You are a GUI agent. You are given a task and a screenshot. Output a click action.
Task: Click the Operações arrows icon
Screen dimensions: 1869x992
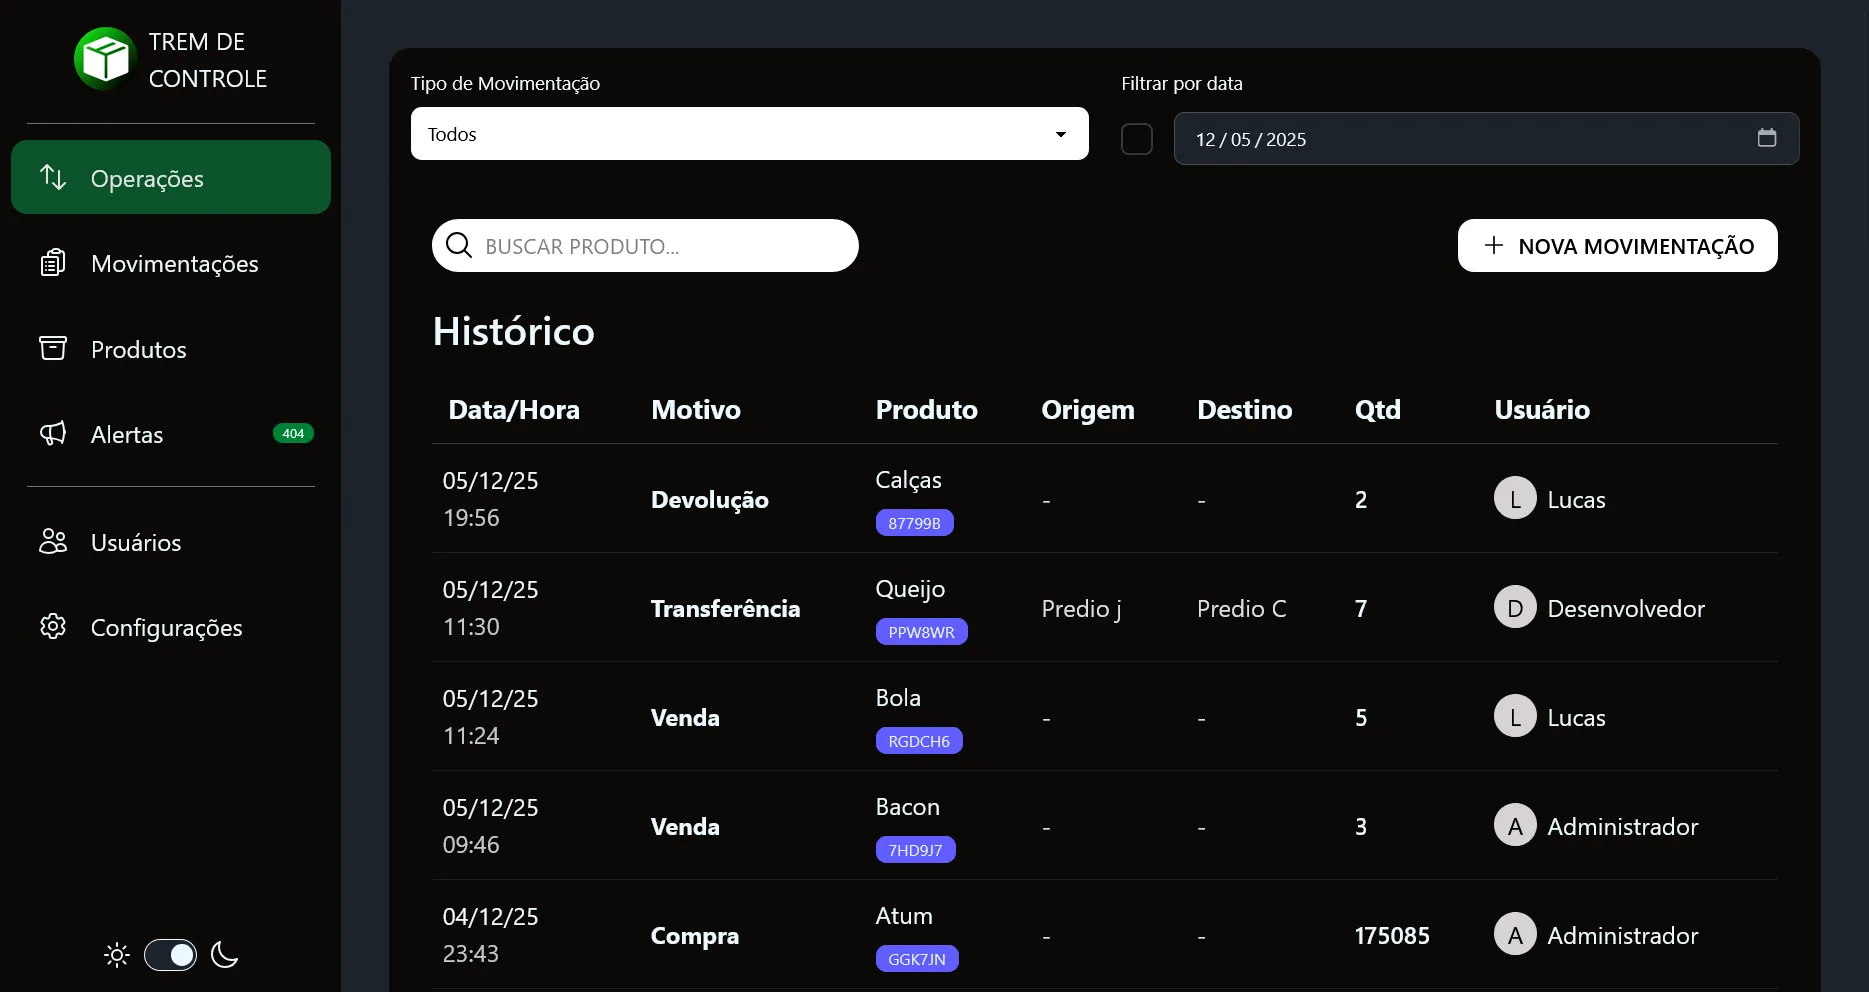(53, 178)
